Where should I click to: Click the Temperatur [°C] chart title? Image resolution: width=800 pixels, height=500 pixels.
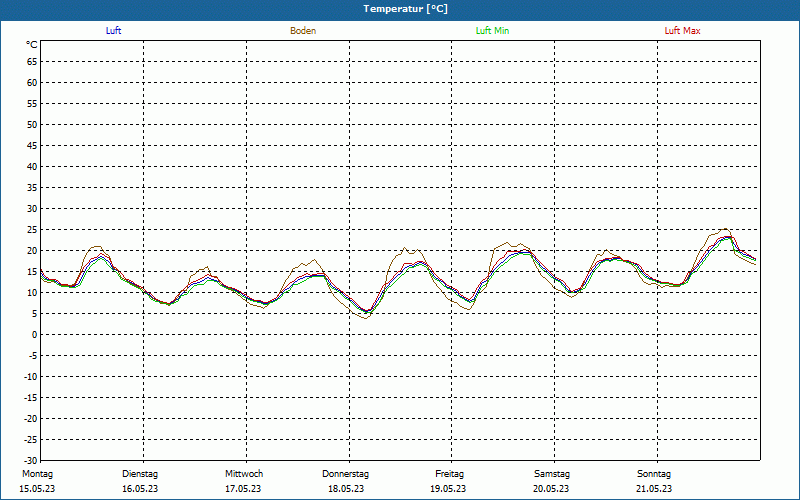(406, 9)
